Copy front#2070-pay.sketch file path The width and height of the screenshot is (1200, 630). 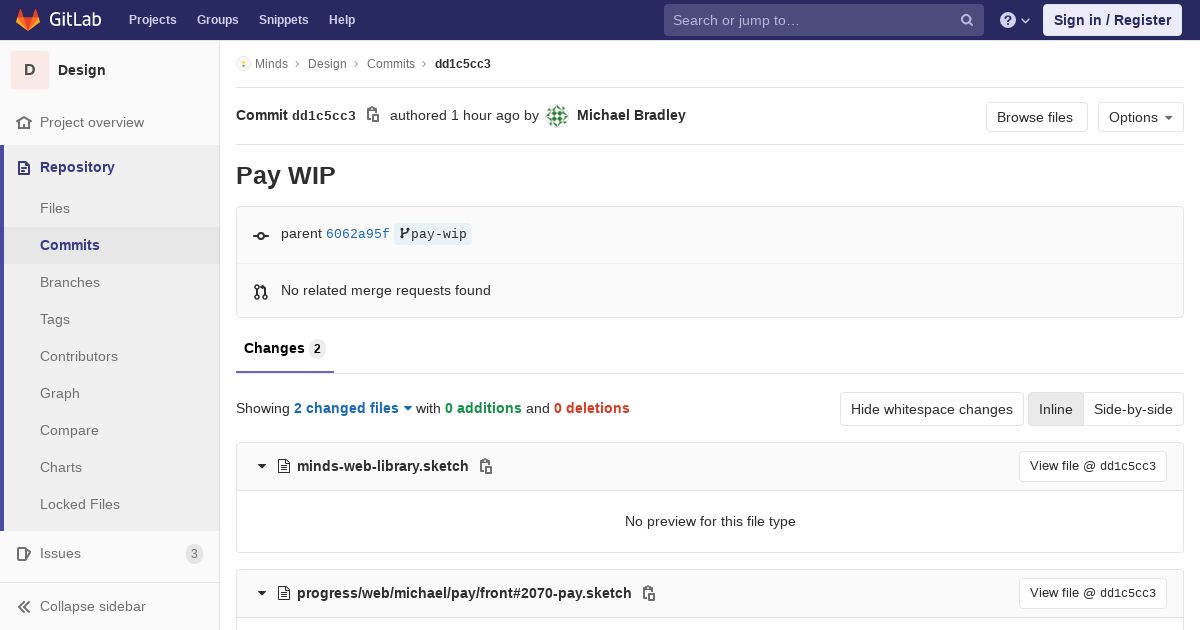tap(649, 593)
